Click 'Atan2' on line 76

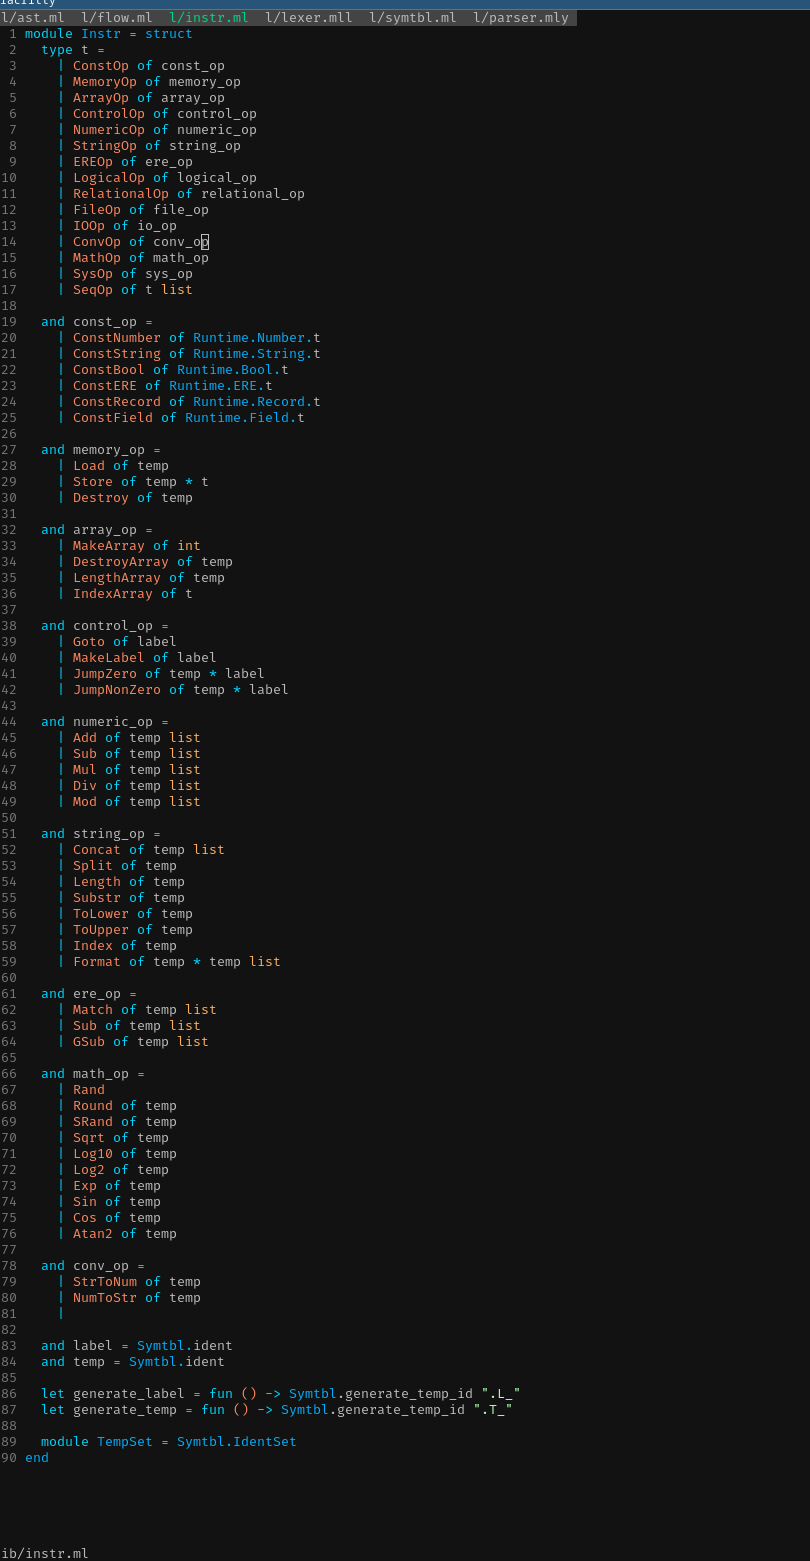(93, 1234)
